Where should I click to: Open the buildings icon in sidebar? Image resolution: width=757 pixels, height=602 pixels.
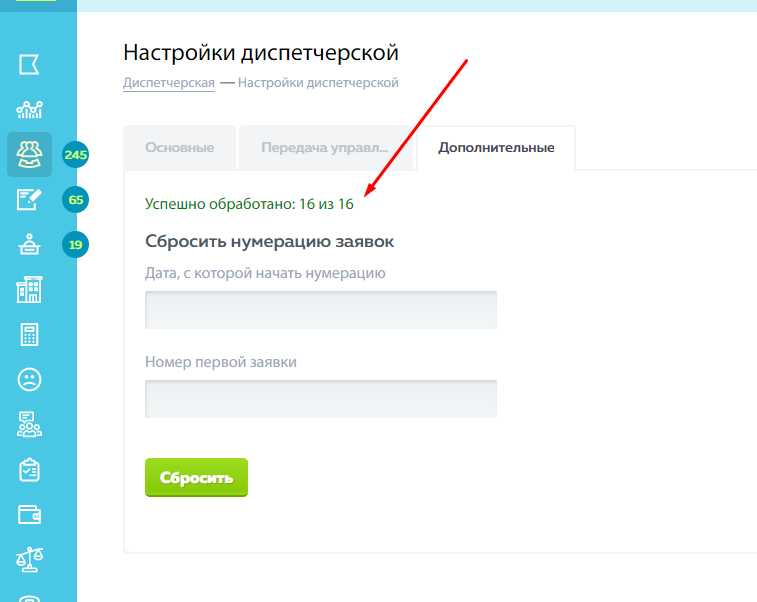(x=29, y=289)
